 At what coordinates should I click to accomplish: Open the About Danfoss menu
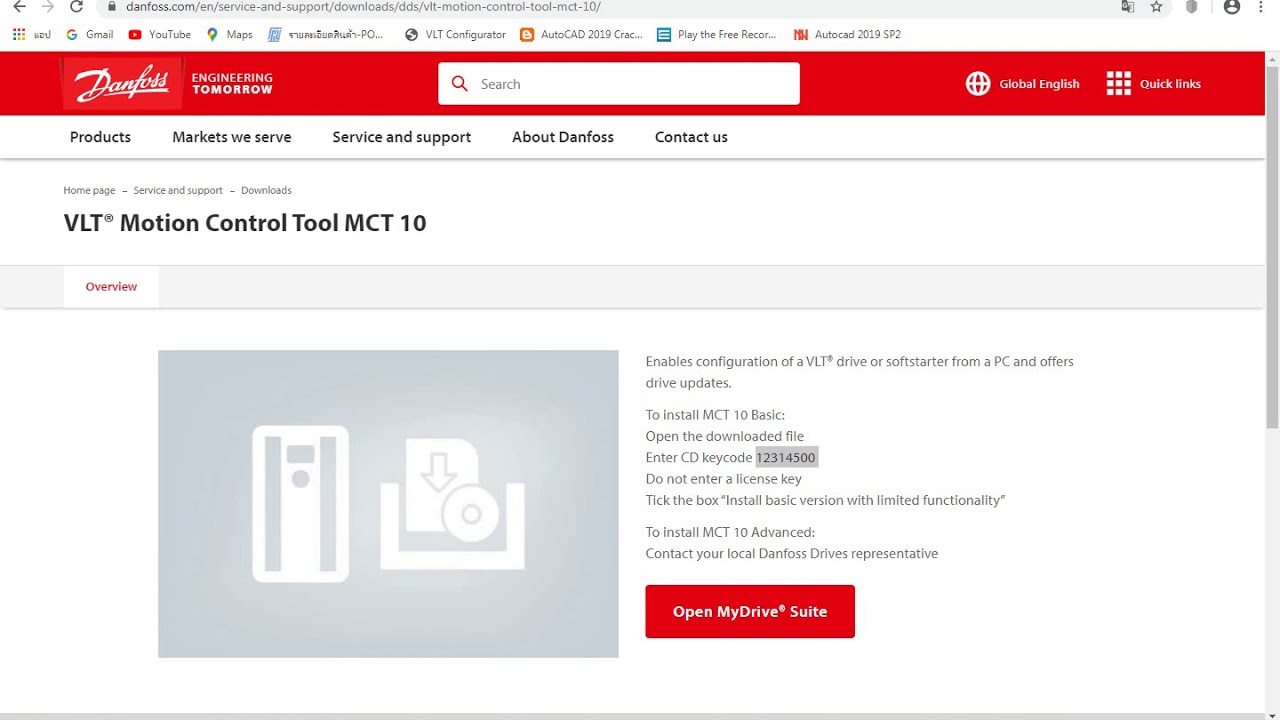click(x=563, y=137)
